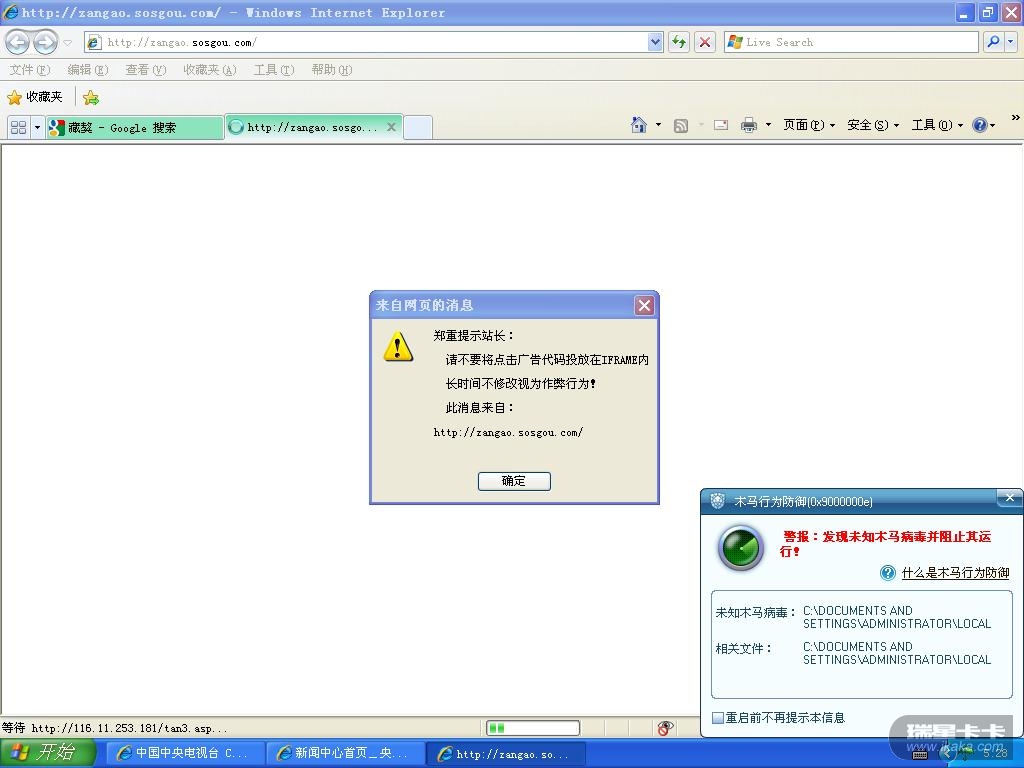The image size is (1024, 768).
Task: Open search provider options dropdown
Action: pos(1011,42)
